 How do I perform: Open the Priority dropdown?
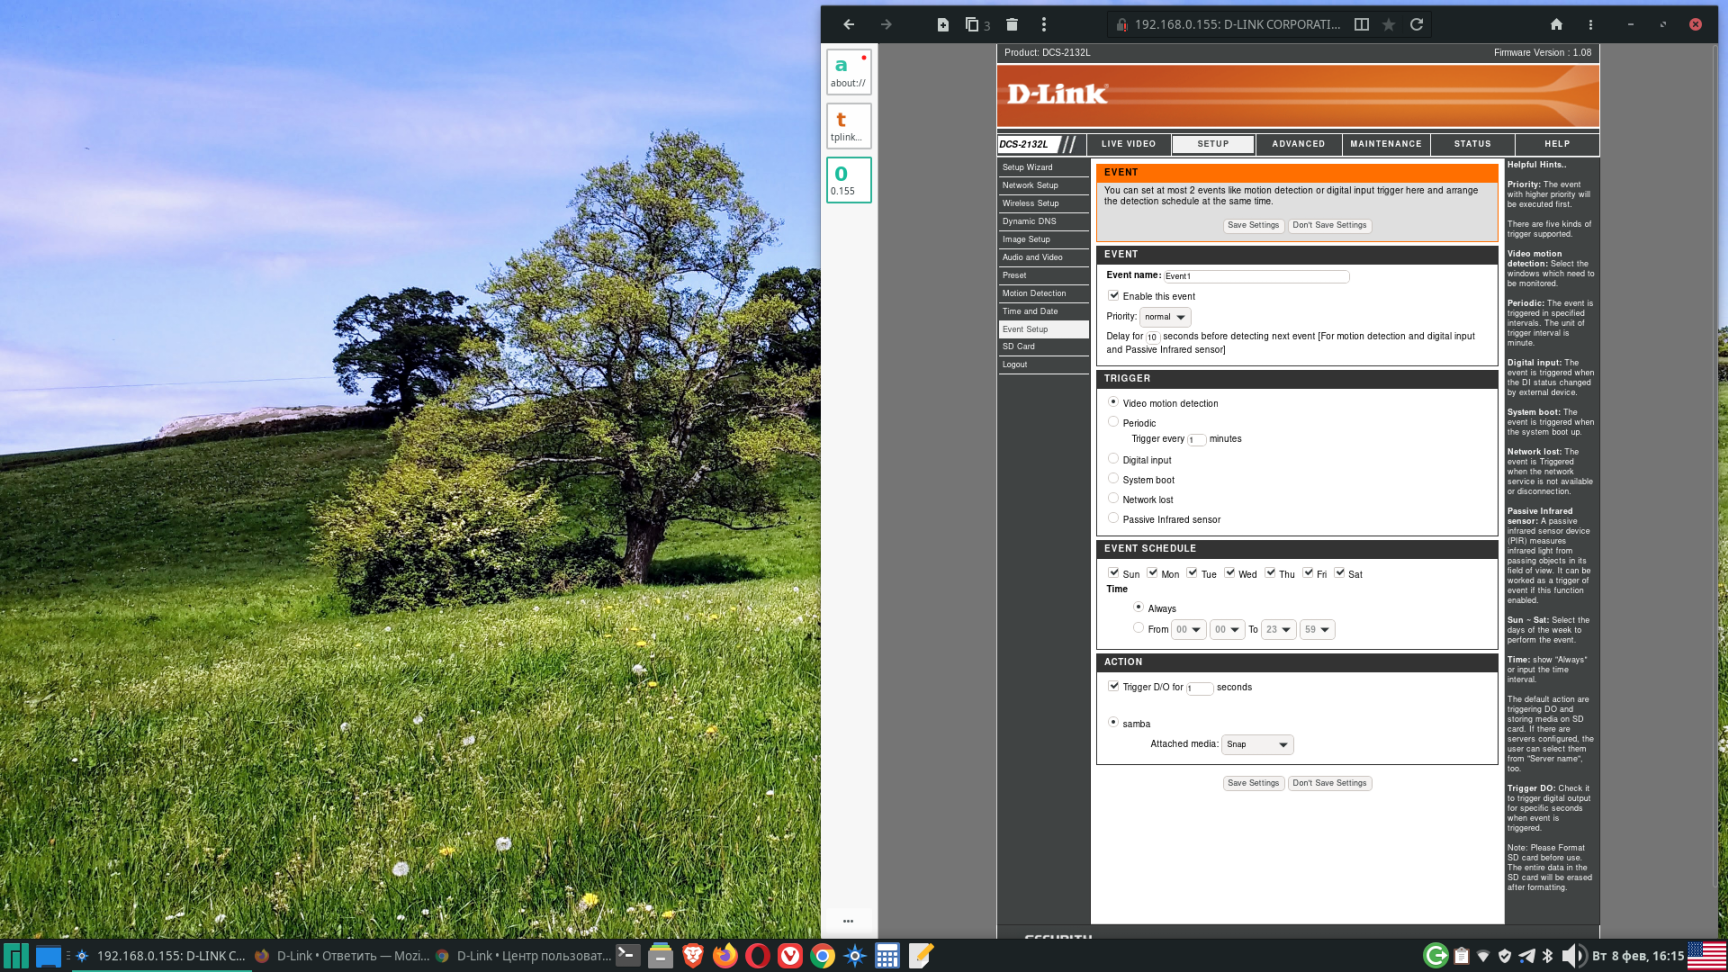click(1165, 317)
